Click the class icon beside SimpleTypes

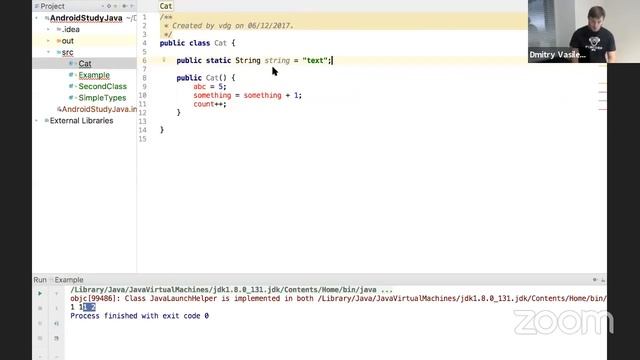pyautogui.click(x=71, y=98)
